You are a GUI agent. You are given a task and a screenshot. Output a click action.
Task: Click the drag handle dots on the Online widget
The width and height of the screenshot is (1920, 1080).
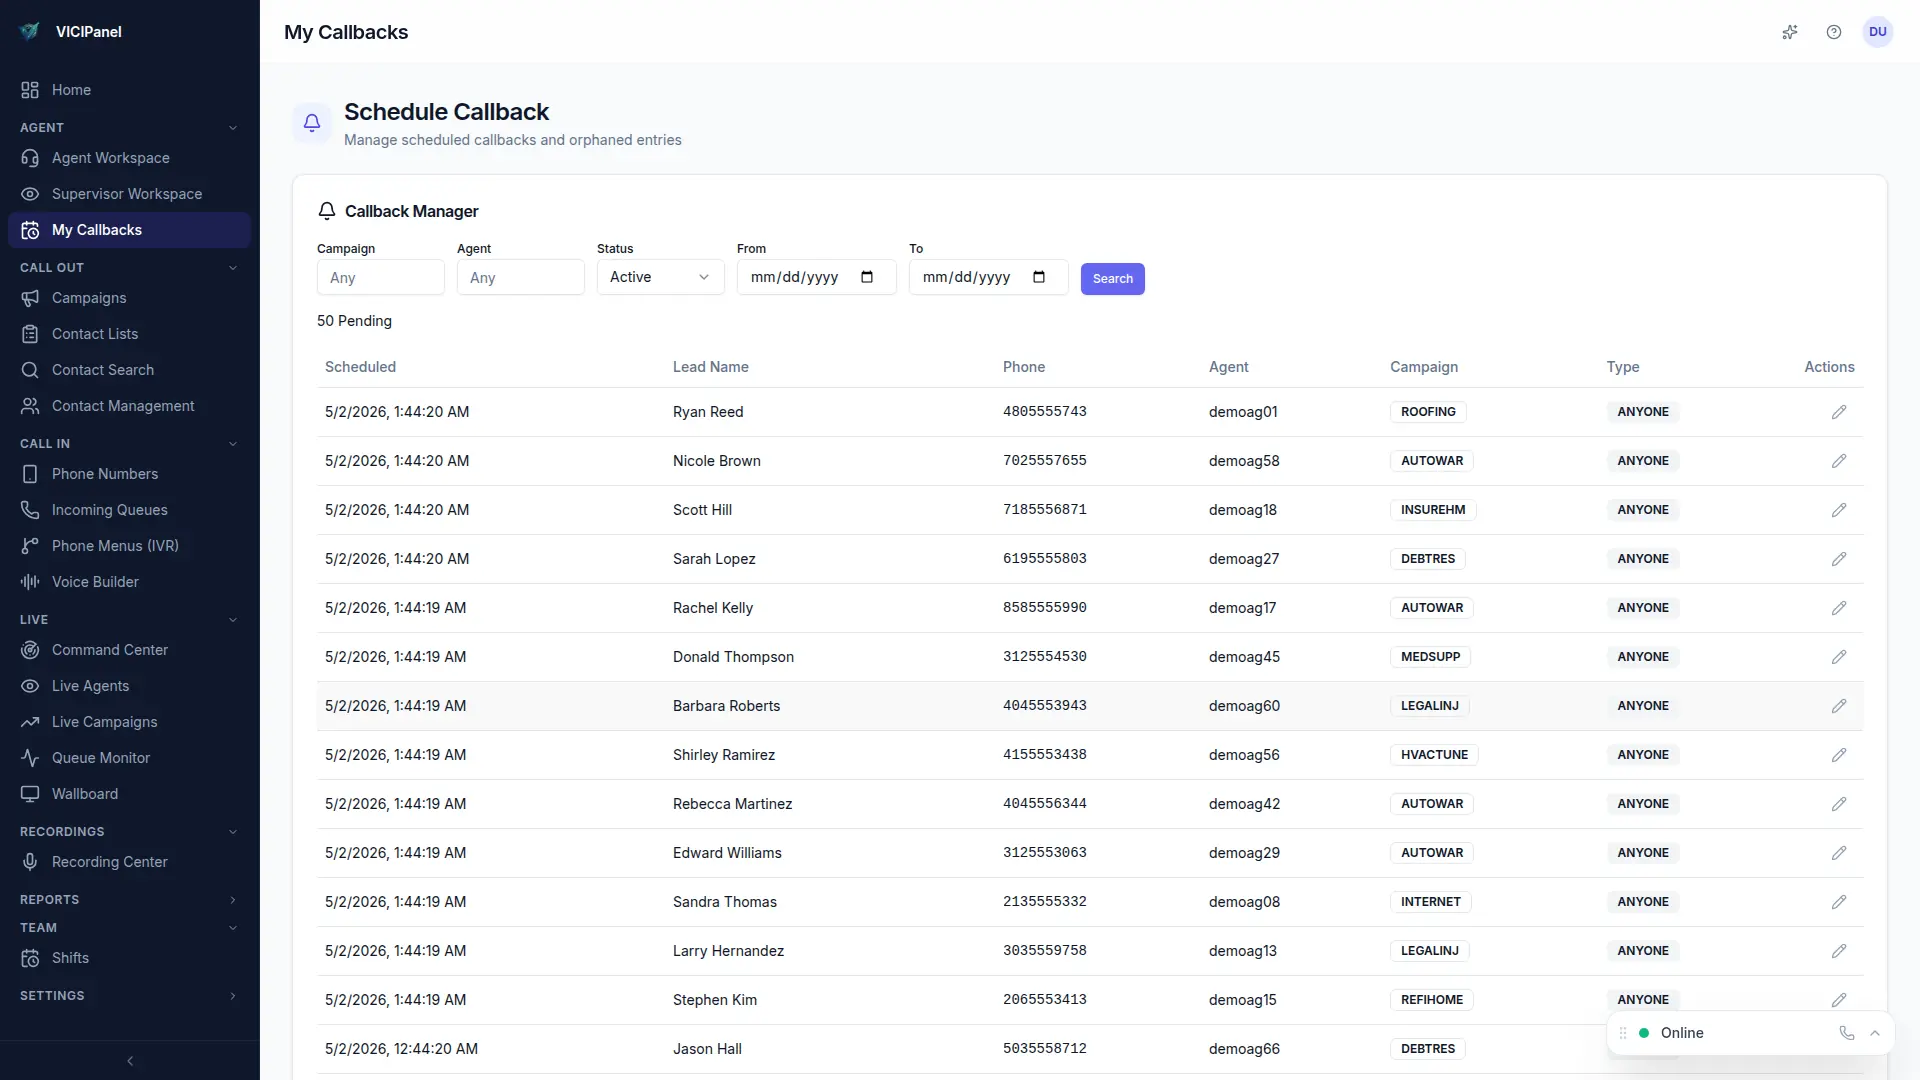1622,1033
